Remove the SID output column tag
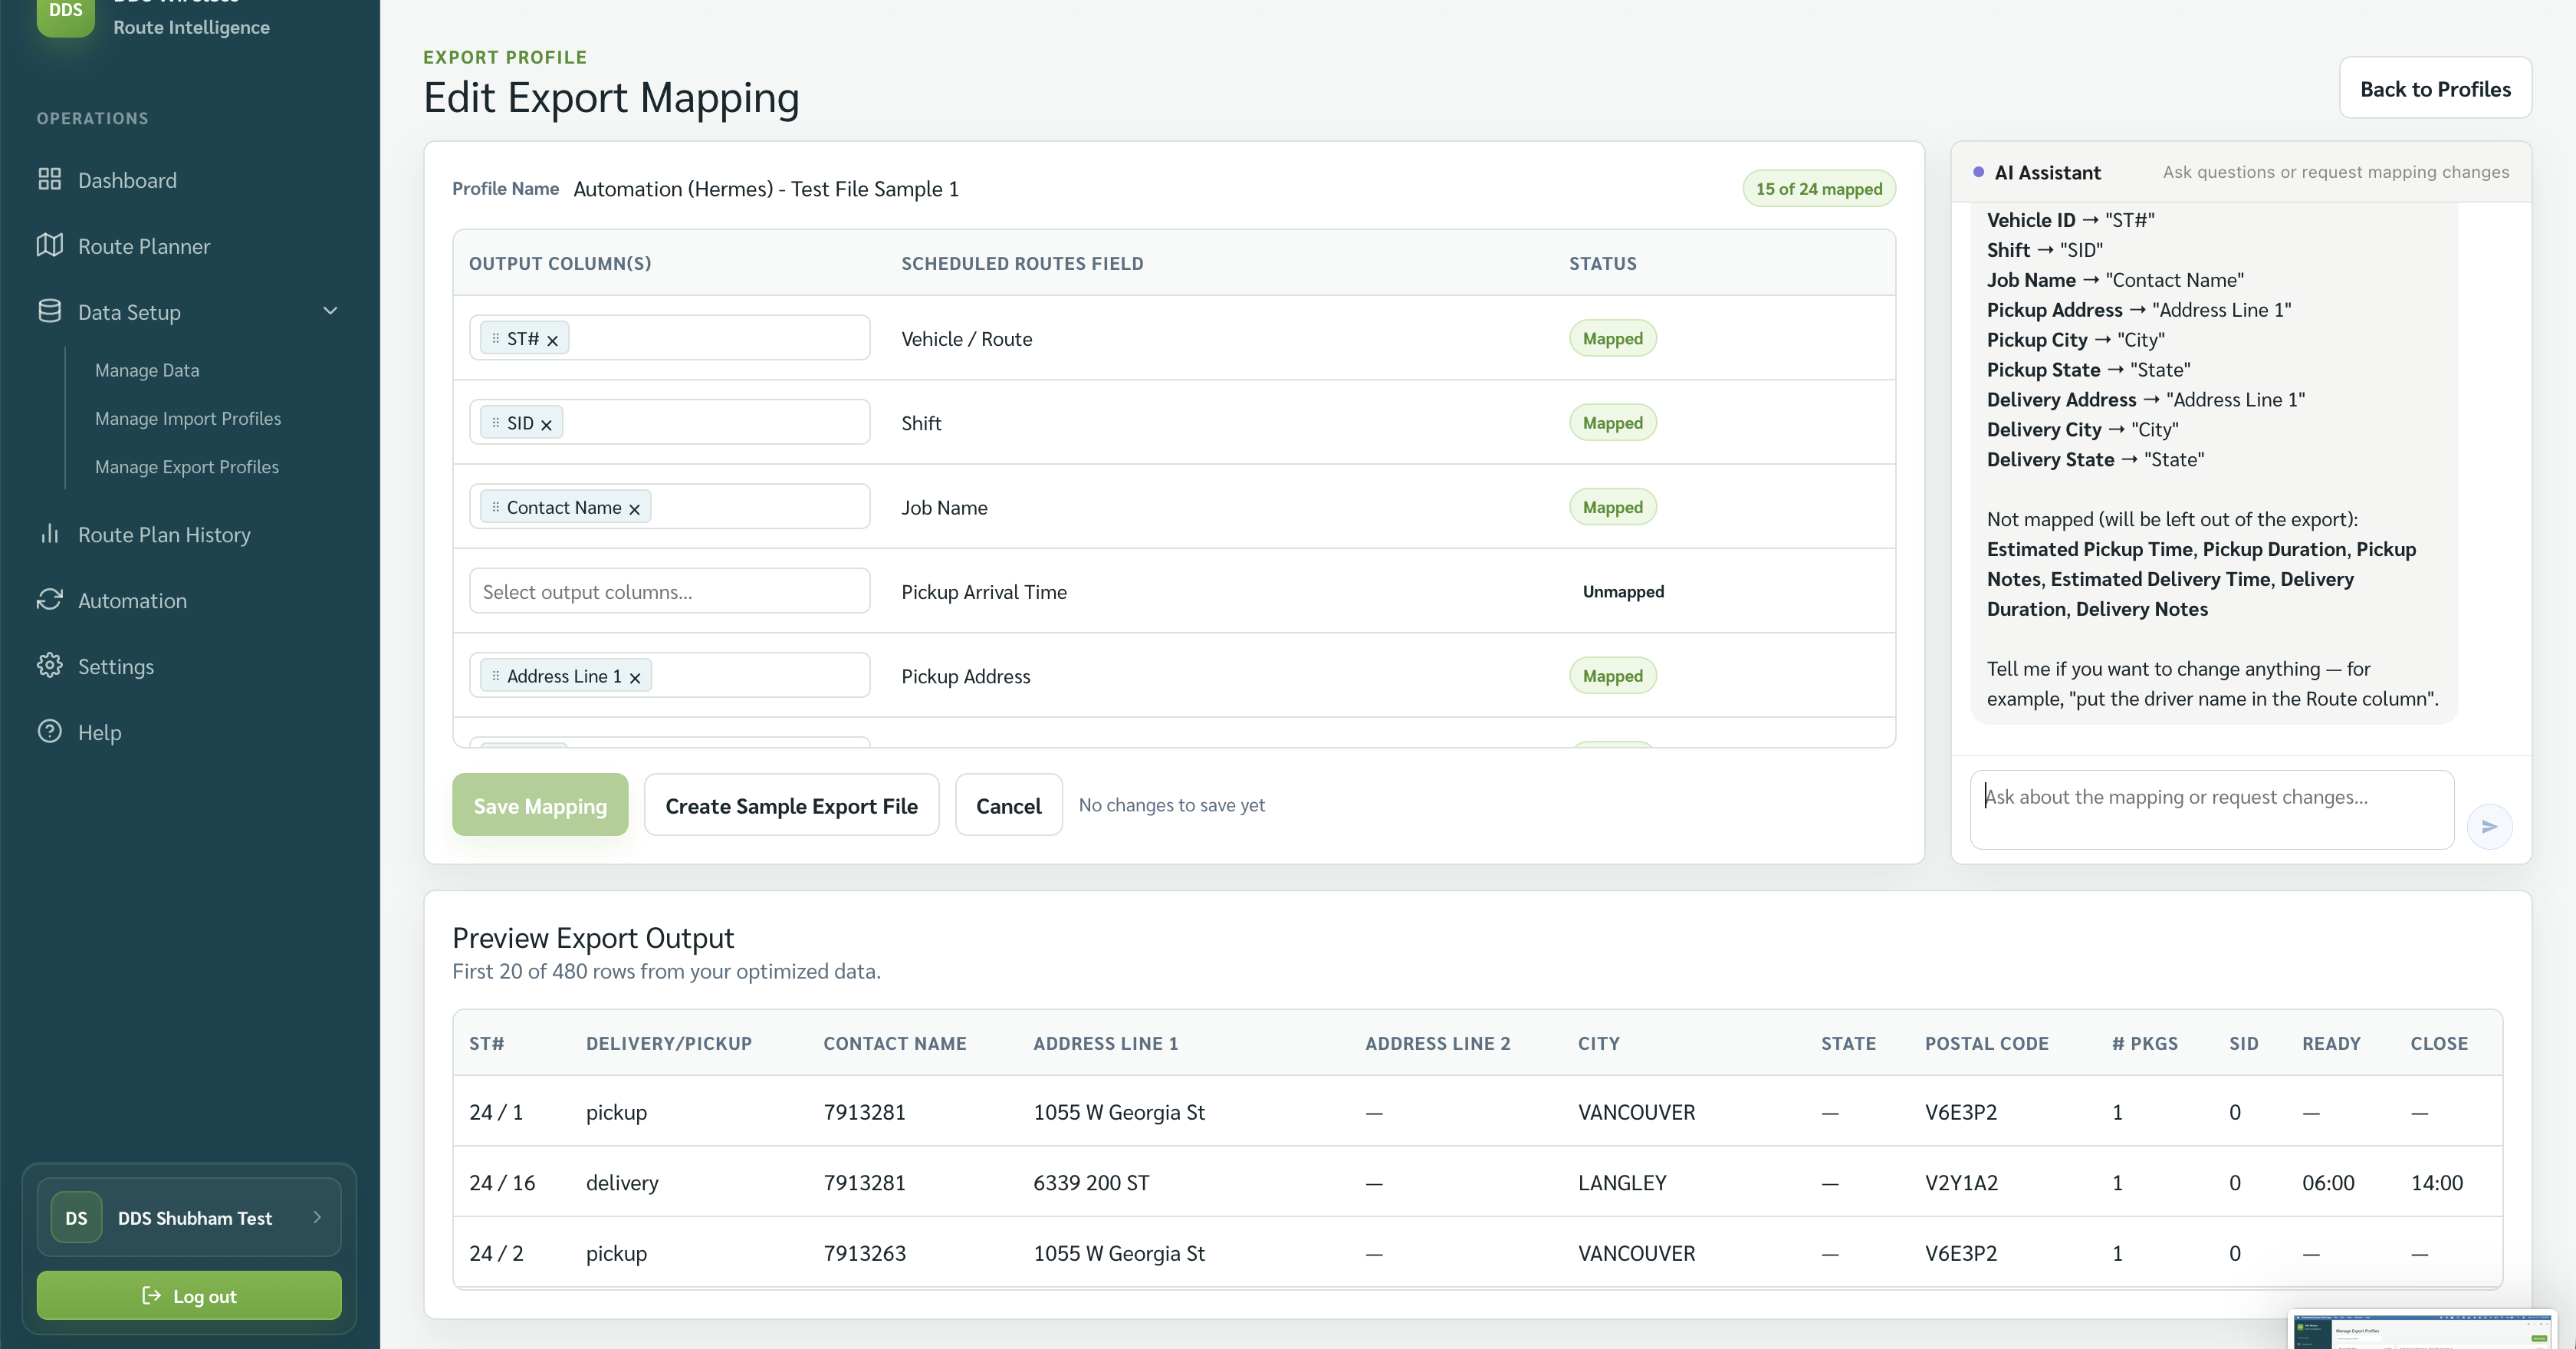The width and height of the screenshot is (2576, 1349). 546,425
